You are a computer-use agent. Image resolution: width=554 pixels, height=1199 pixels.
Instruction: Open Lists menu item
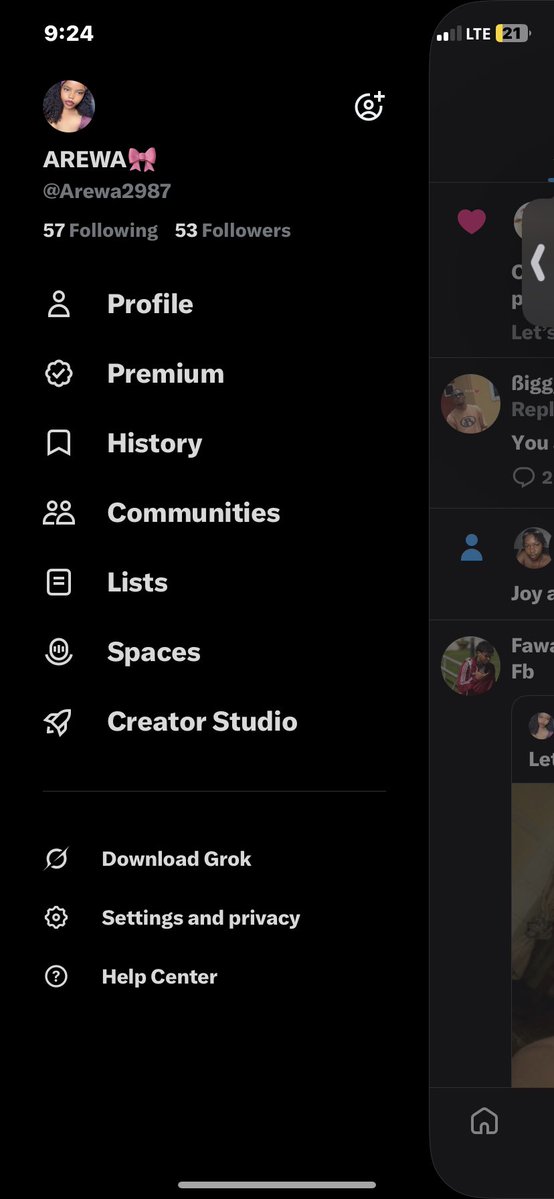[137, 582]
